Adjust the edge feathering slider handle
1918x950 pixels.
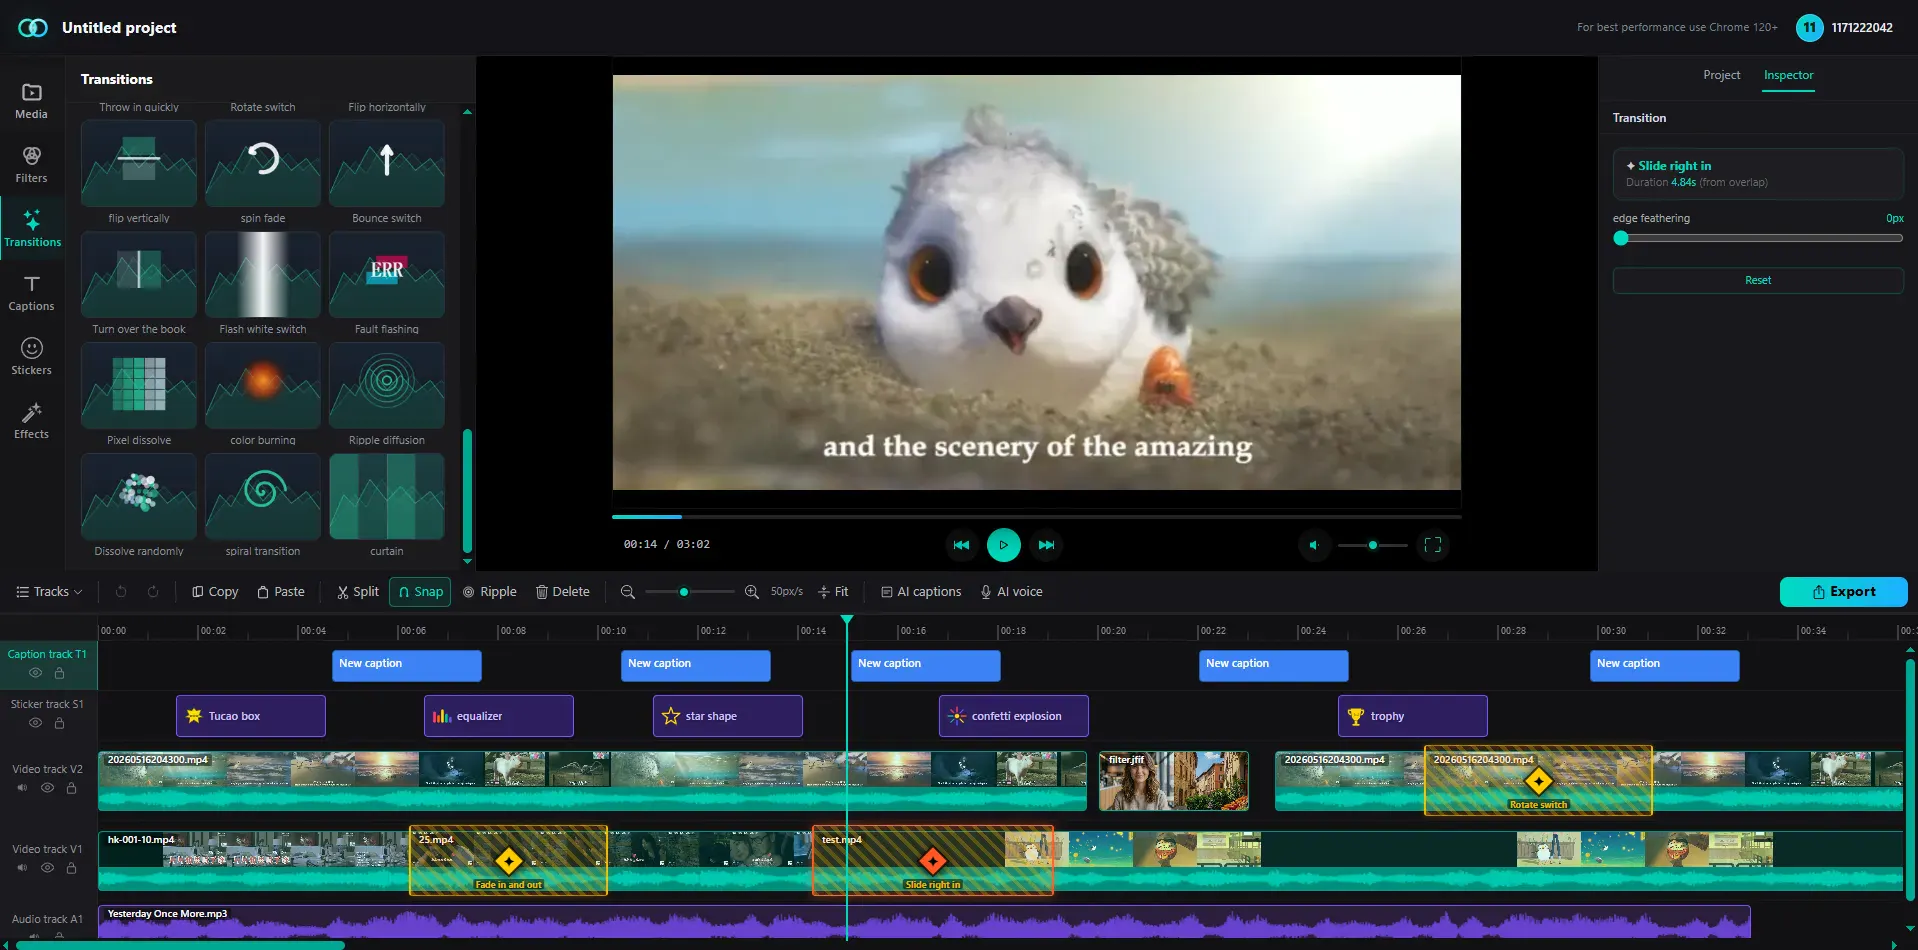(x=1621, y=238)
